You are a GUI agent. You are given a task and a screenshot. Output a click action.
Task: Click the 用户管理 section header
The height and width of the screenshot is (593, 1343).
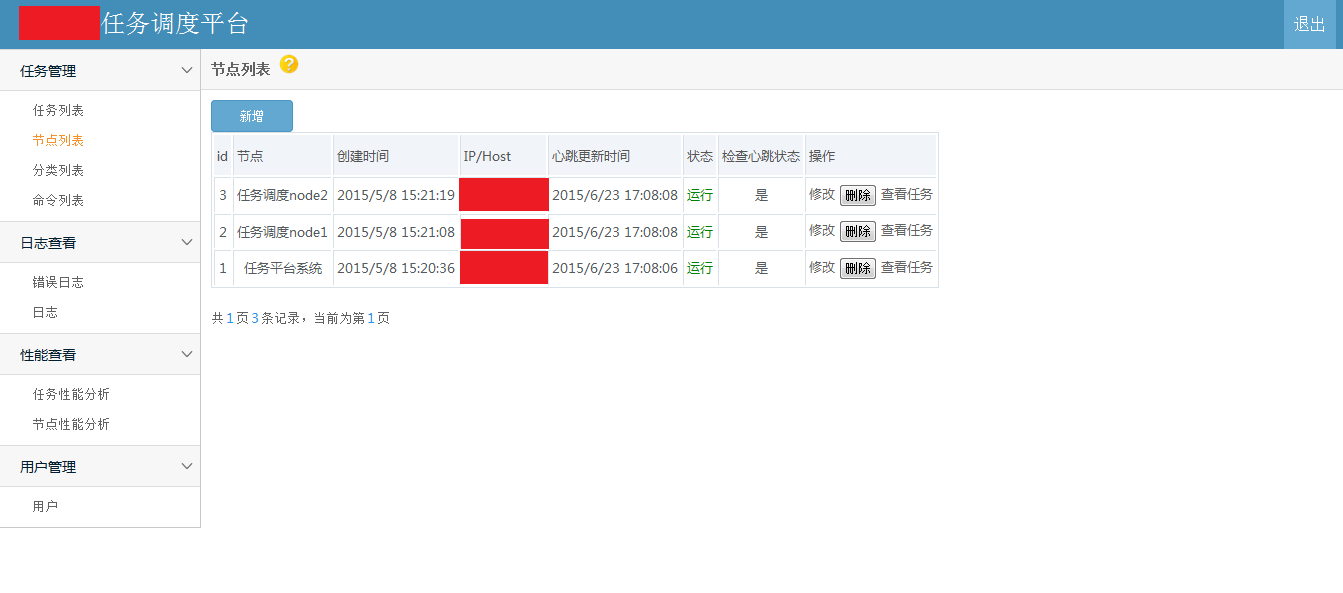click(x=100, y=466)
